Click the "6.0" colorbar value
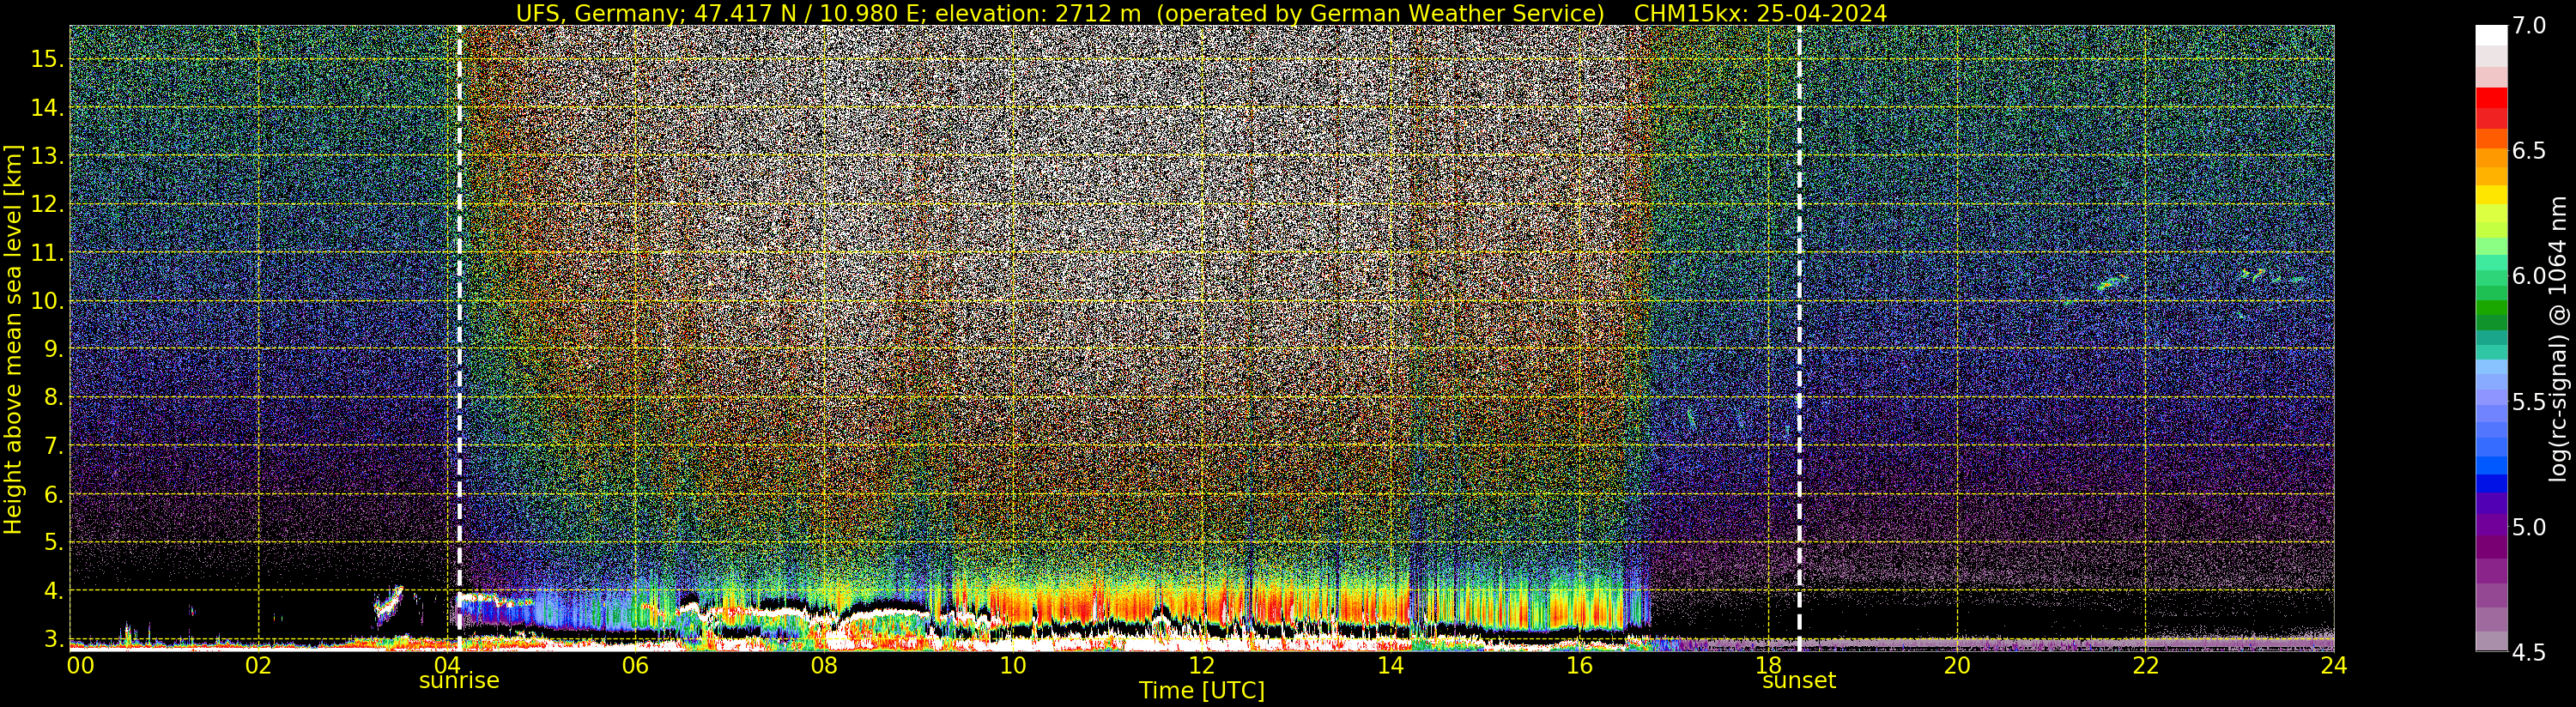Viewport: 2576px width, 707px height. 2529,276
